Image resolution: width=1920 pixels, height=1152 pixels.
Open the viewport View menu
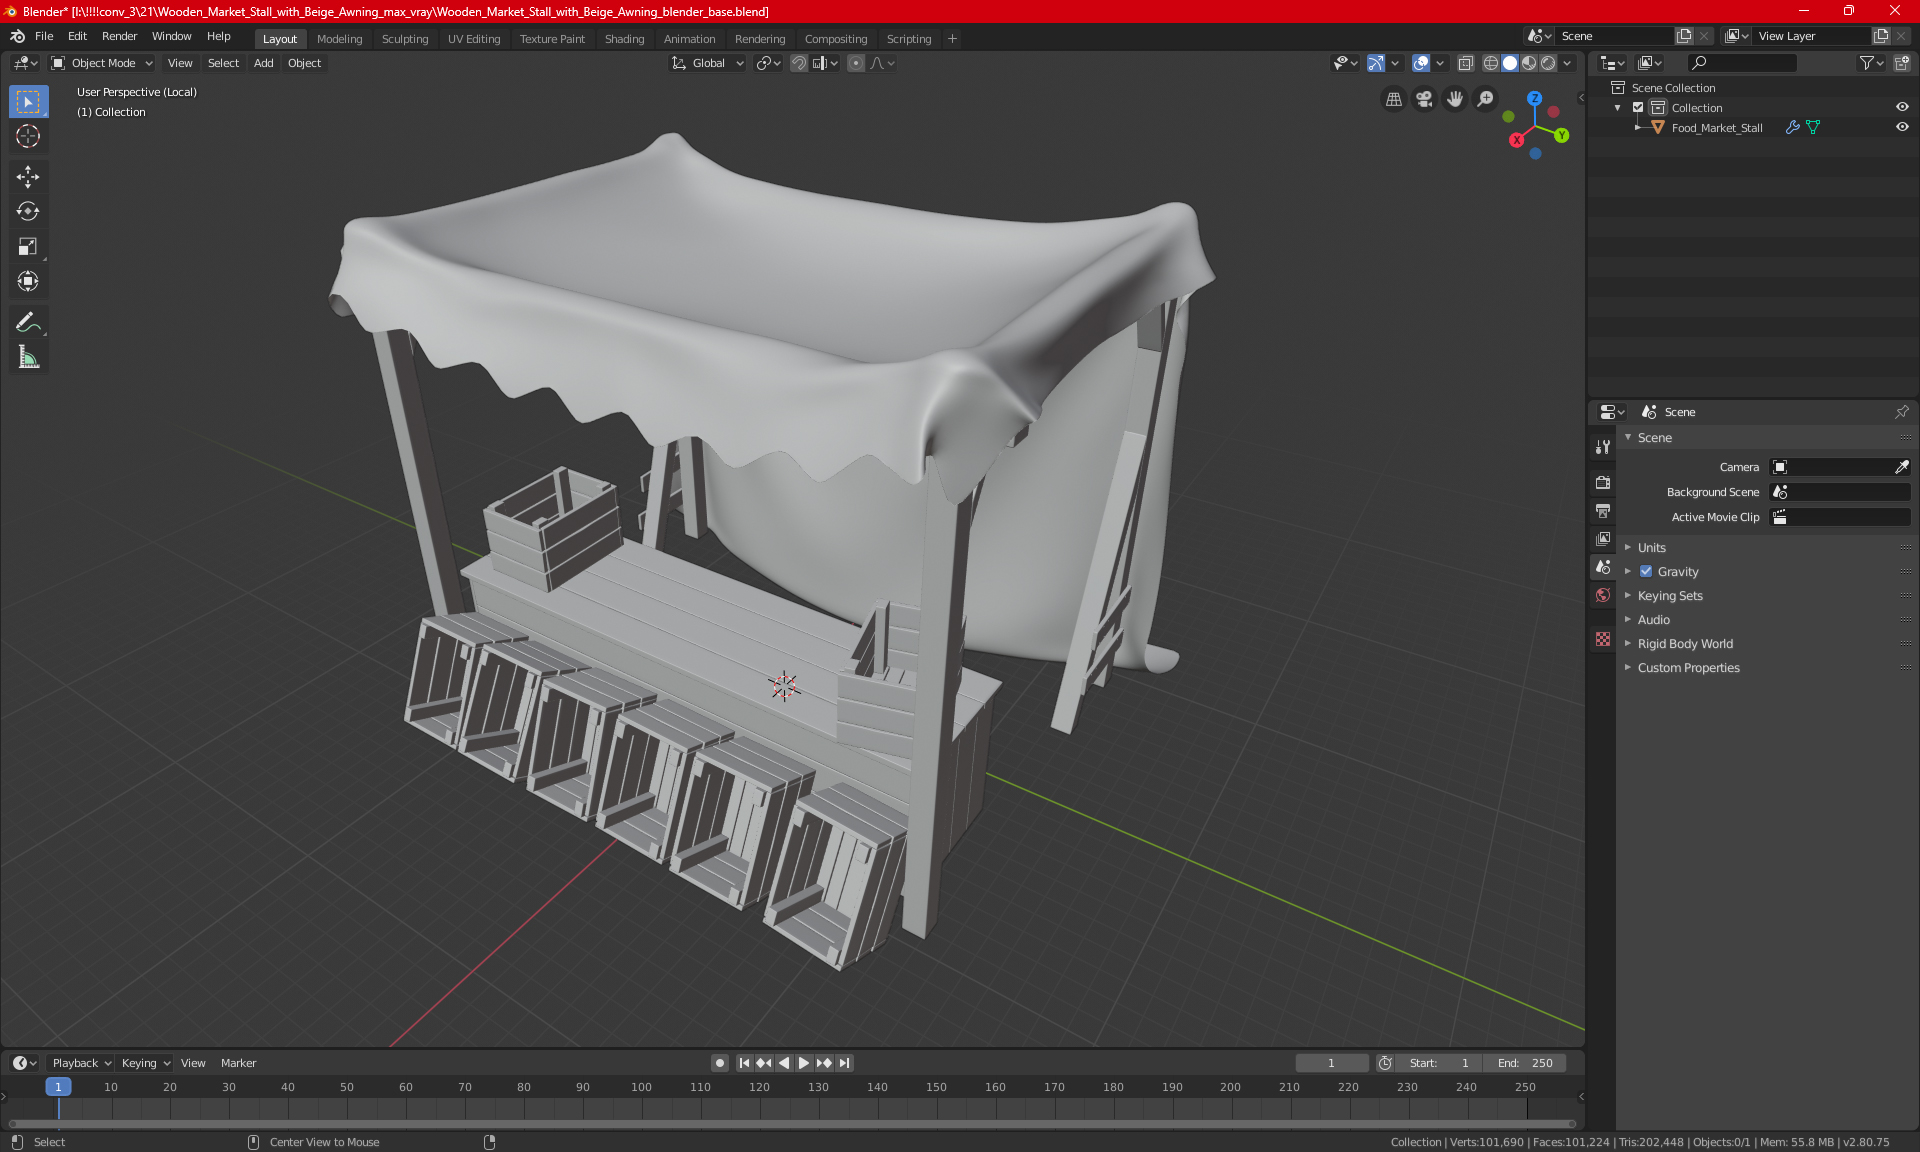(180, 63)
